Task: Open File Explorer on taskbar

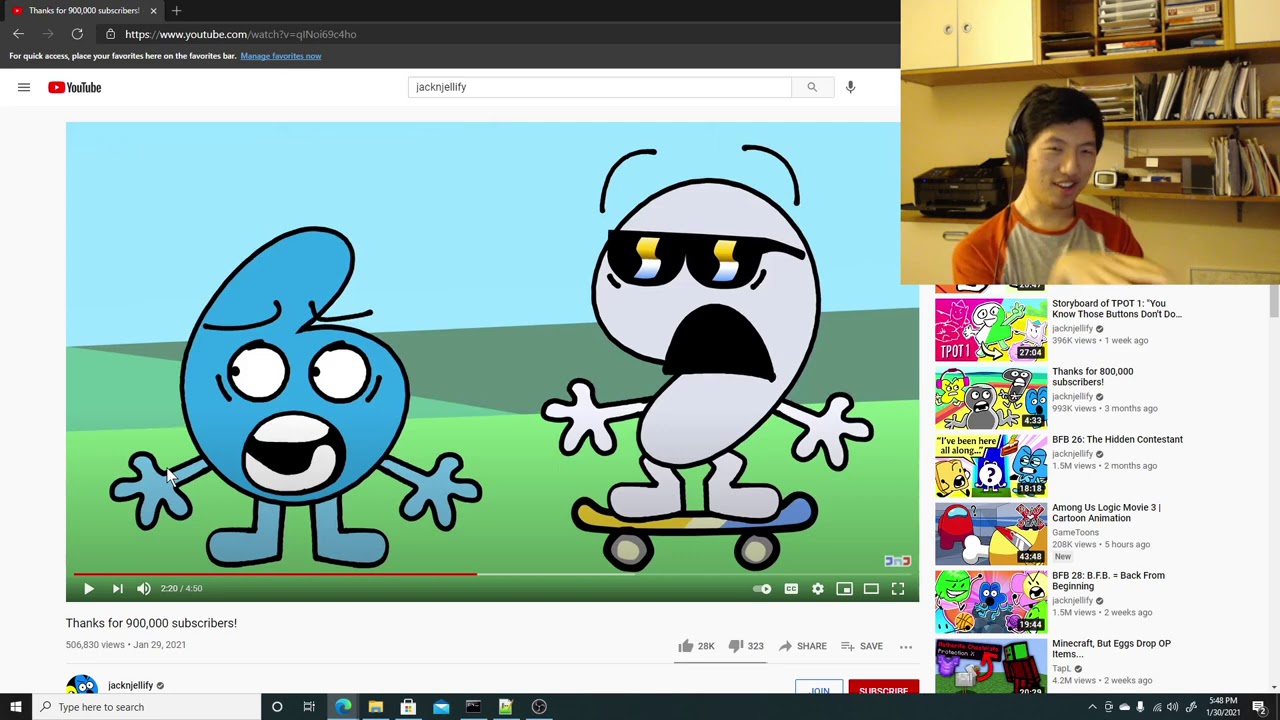Action: [375, 707]
